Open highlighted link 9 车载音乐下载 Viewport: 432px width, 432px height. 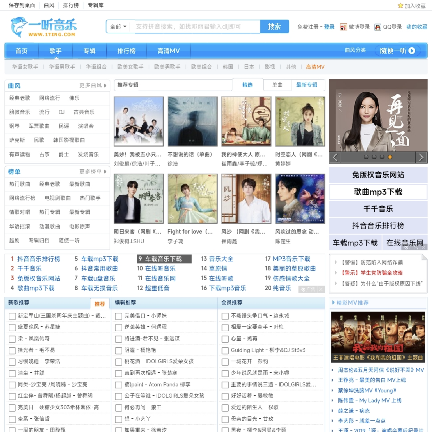coord(164,259)
